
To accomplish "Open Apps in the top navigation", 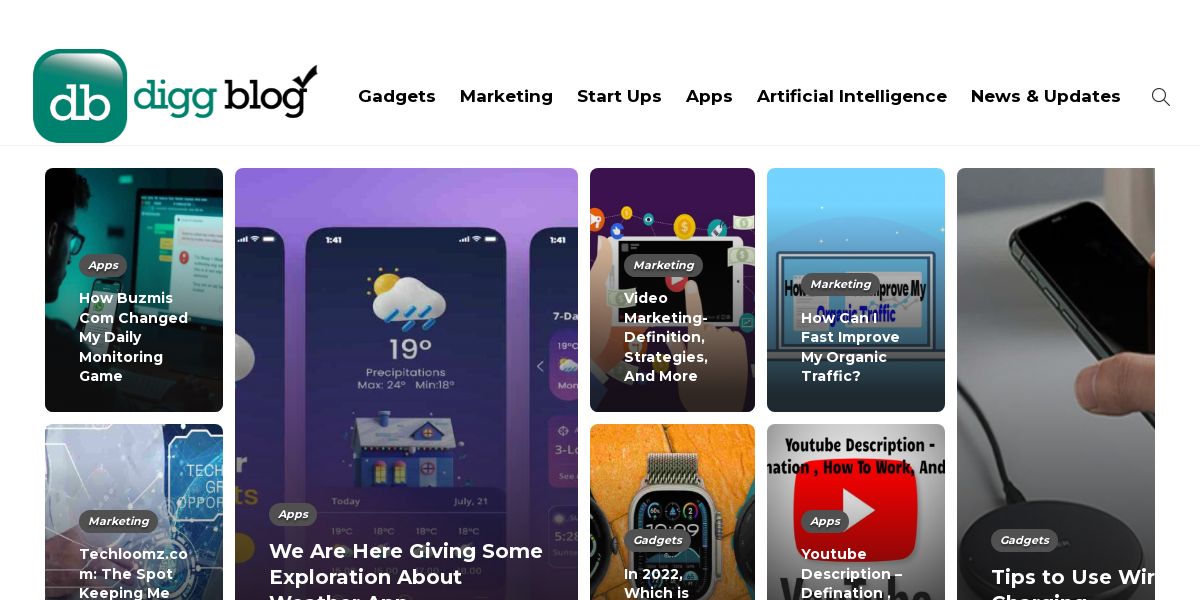I will tap(709, 96).
